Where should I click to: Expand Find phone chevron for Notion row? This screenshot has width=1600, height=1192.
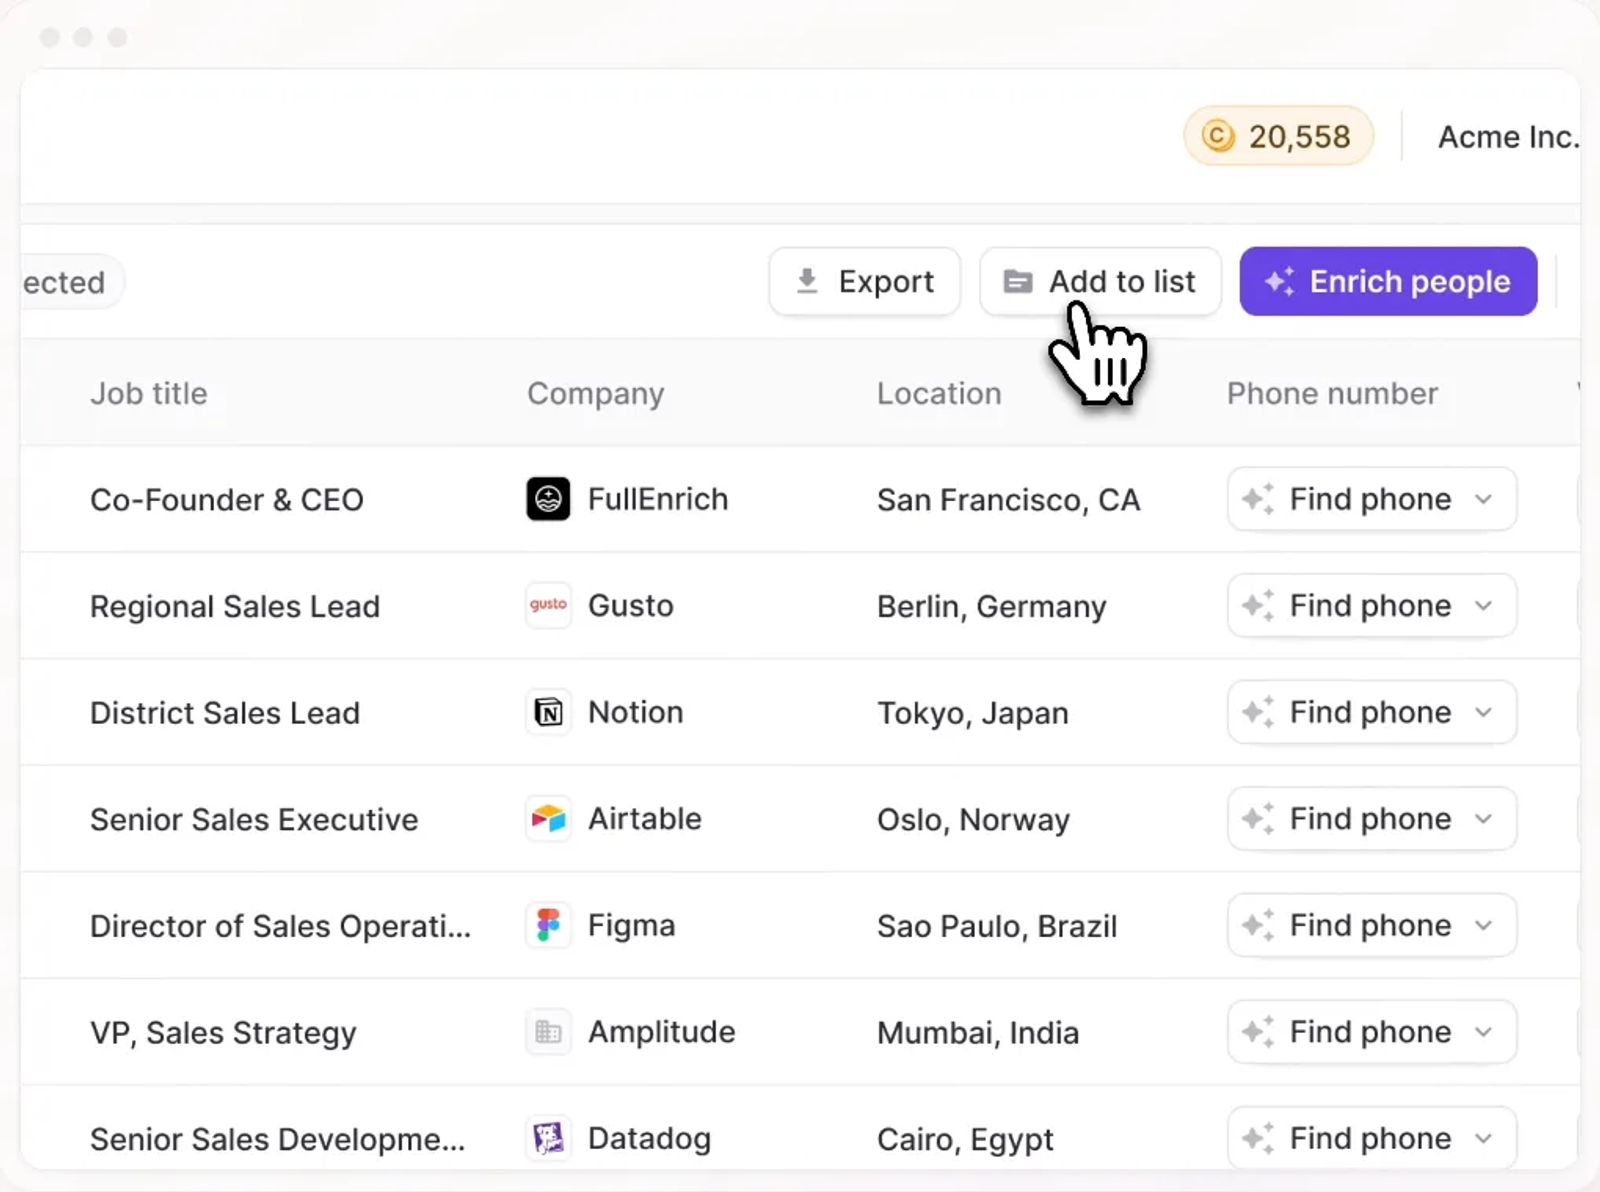point(1484,713)
